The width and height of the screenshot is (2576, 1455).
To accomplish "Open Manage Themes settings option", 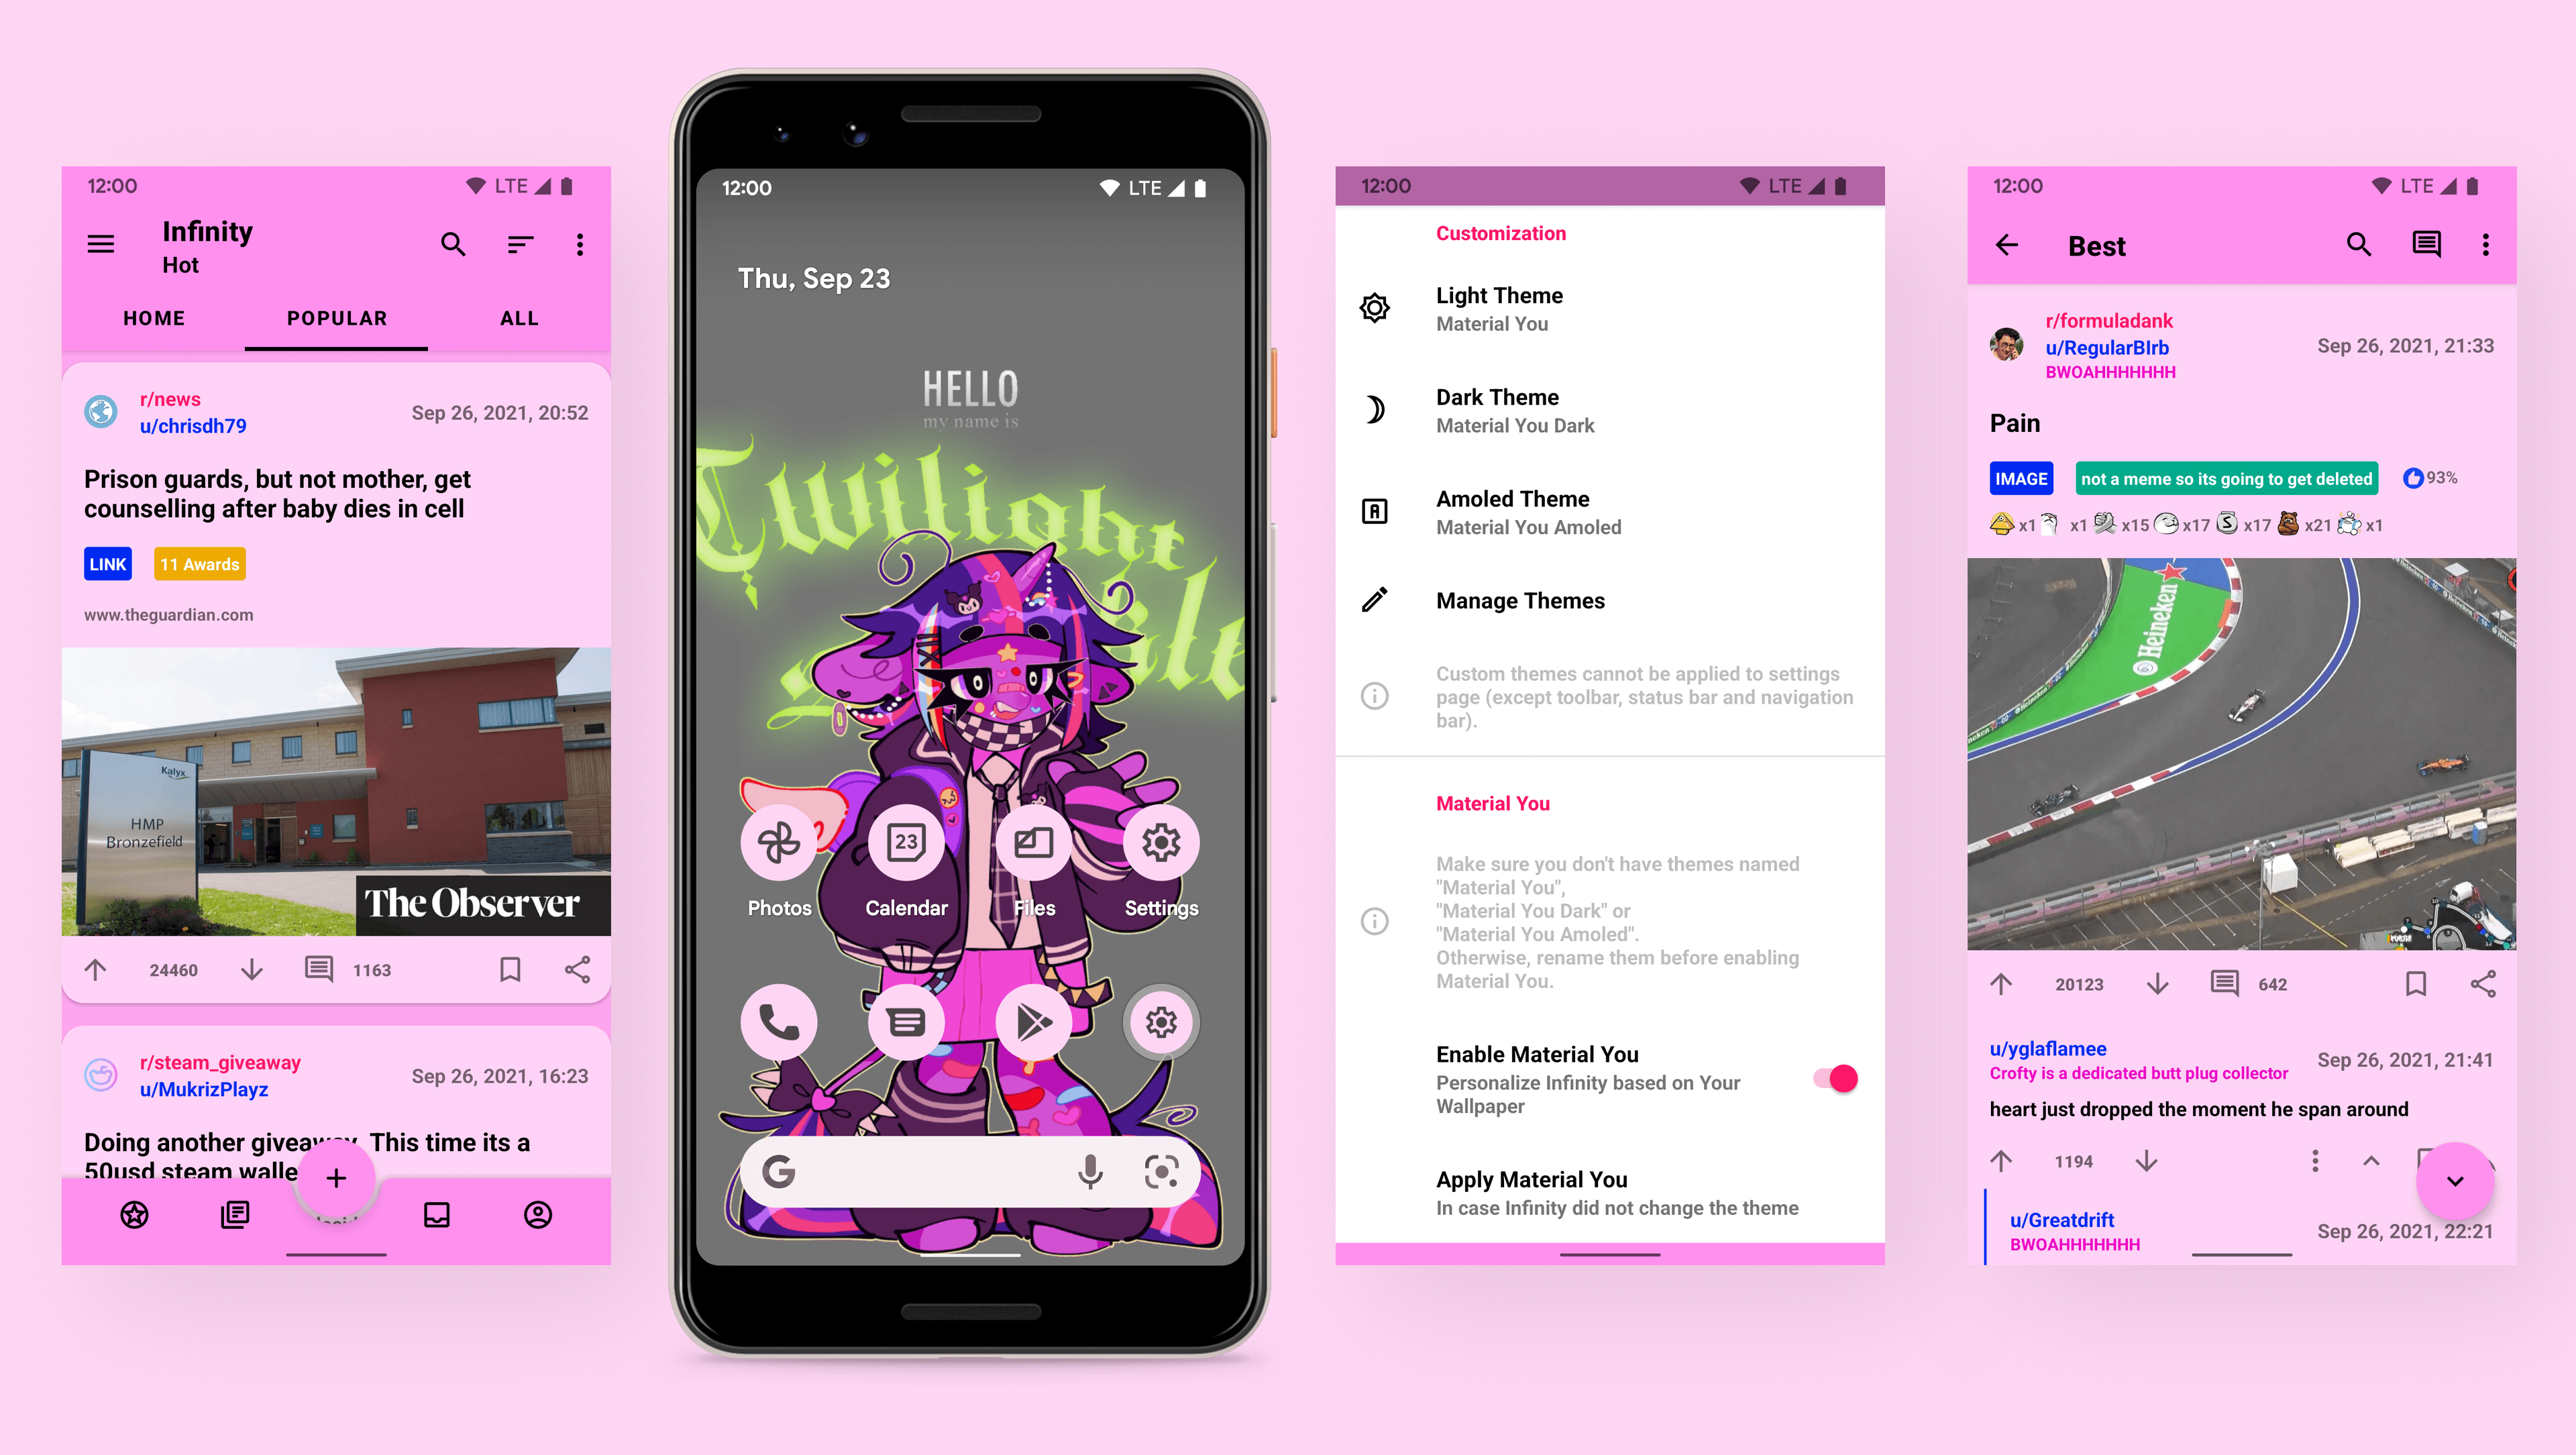I will pyautogui.click(x=1519, y=600).
